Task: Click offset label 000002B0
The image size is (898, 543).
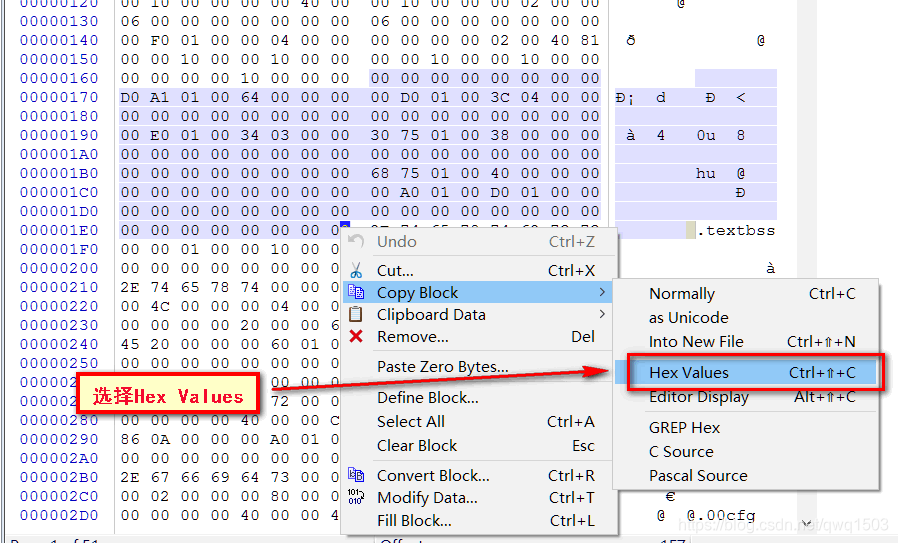Action: point(59,477)
